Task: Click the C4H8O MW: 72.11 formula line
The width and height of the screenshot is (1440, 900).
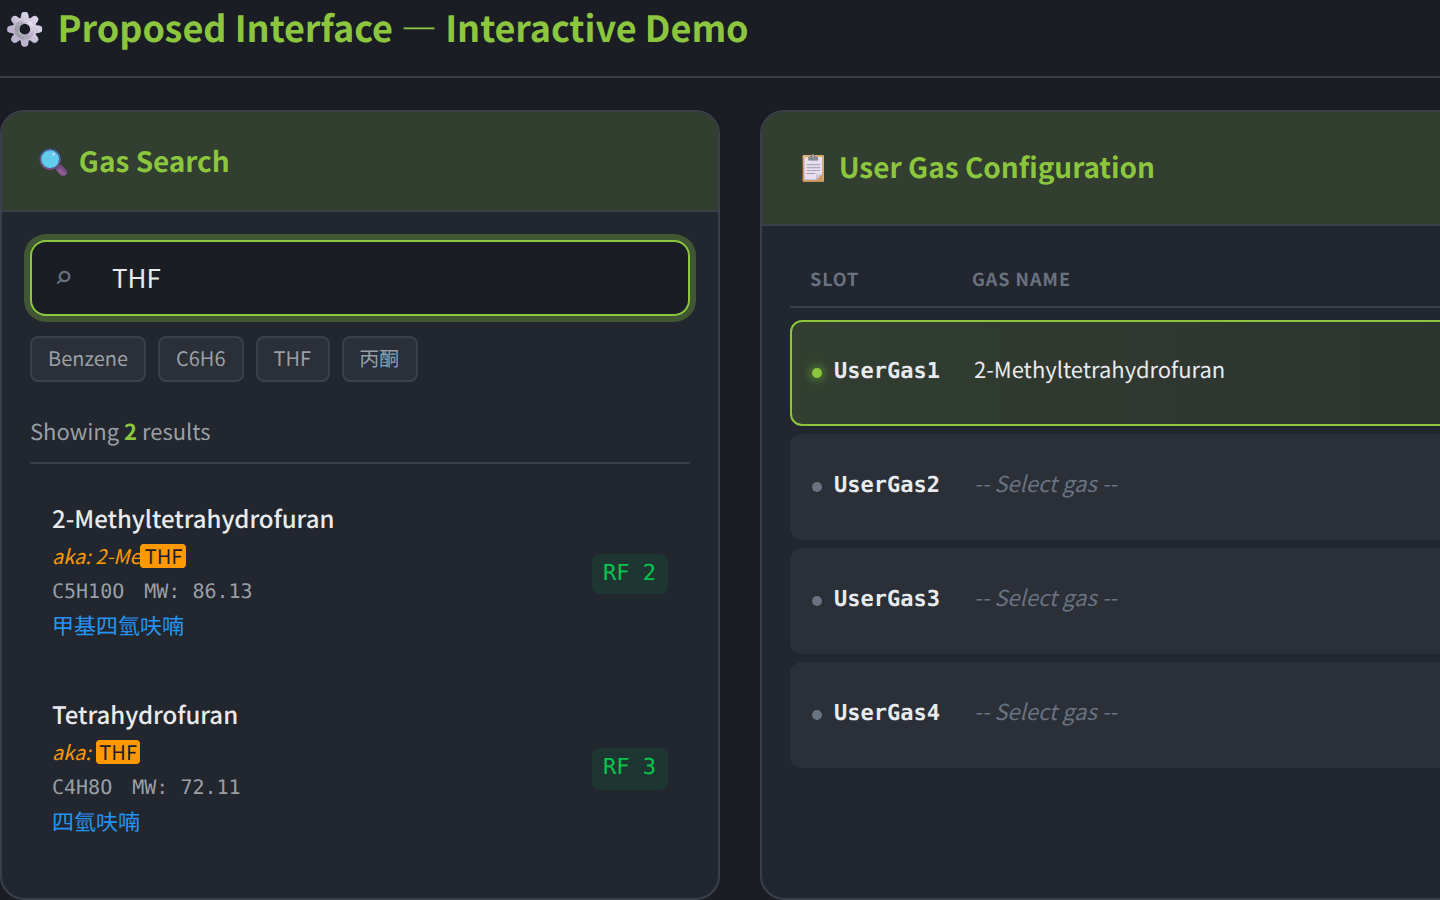Action: (146, 787)
